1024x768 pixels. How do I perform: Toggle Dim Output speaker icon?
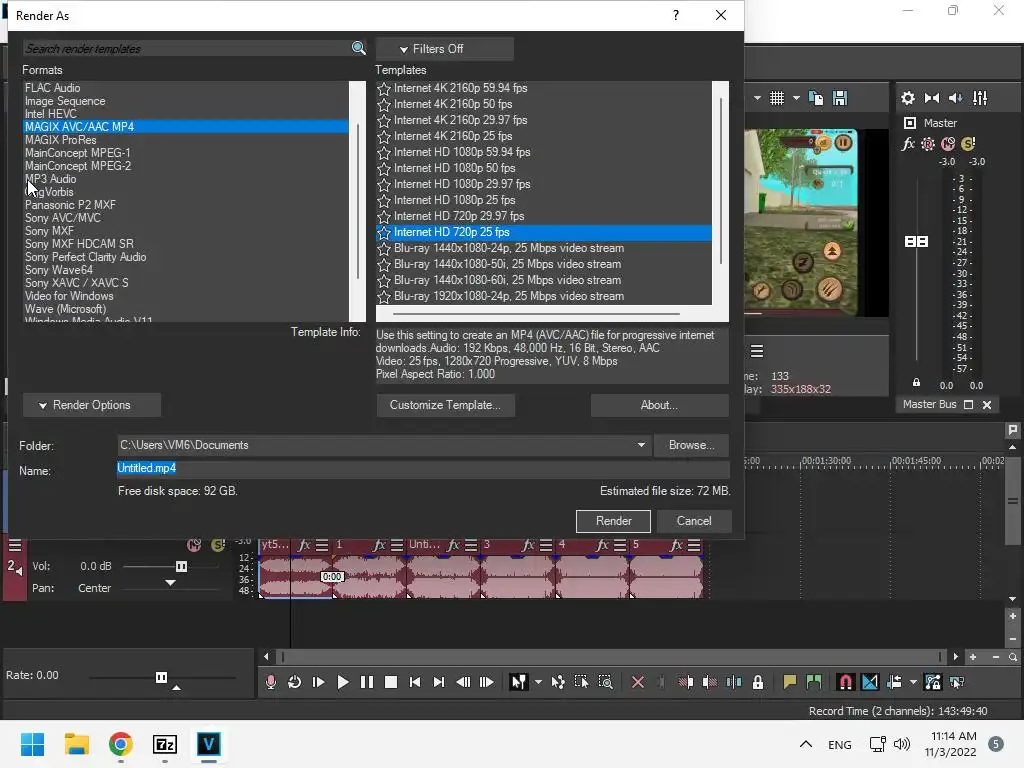tap(955, 98)
